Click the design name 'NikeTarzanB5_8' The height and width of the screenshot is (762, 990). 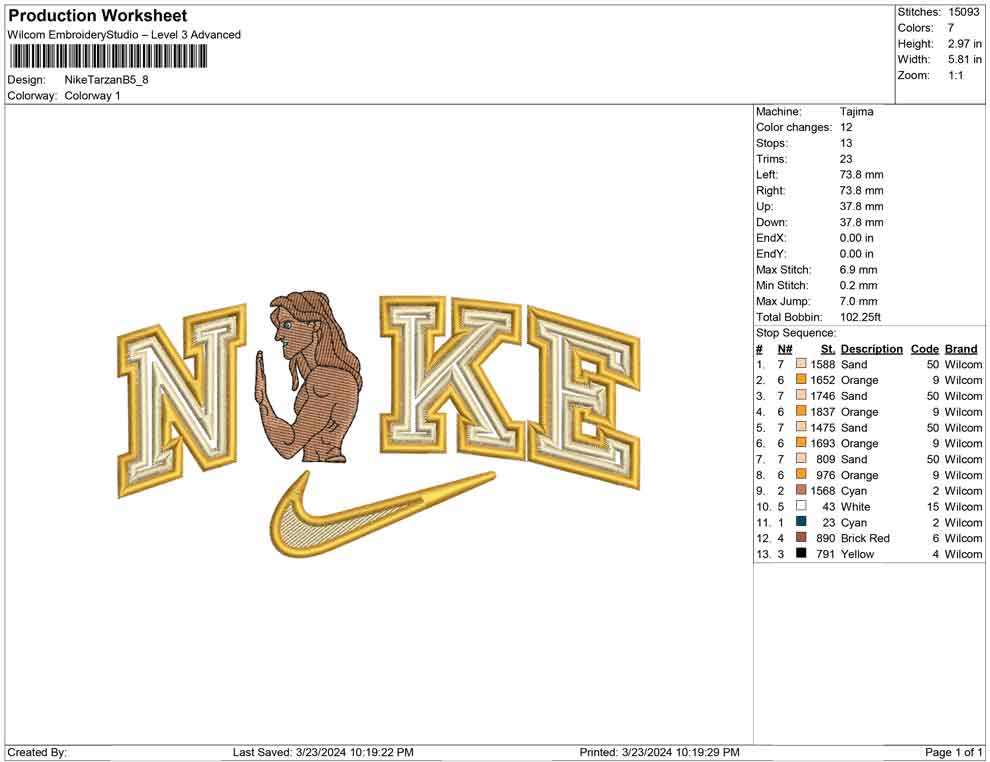107,80
